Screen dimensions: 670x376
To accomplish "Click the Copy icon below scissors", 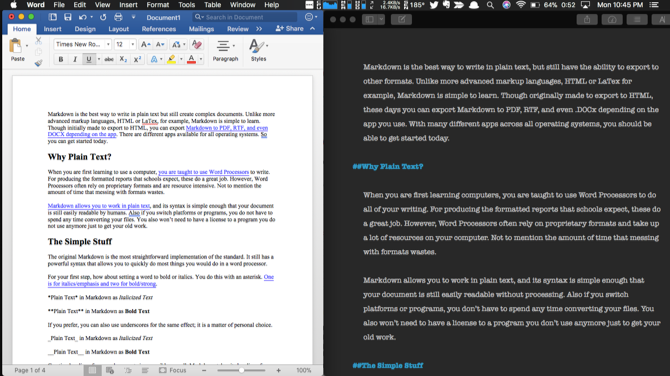I will click(x=38, y=52).
